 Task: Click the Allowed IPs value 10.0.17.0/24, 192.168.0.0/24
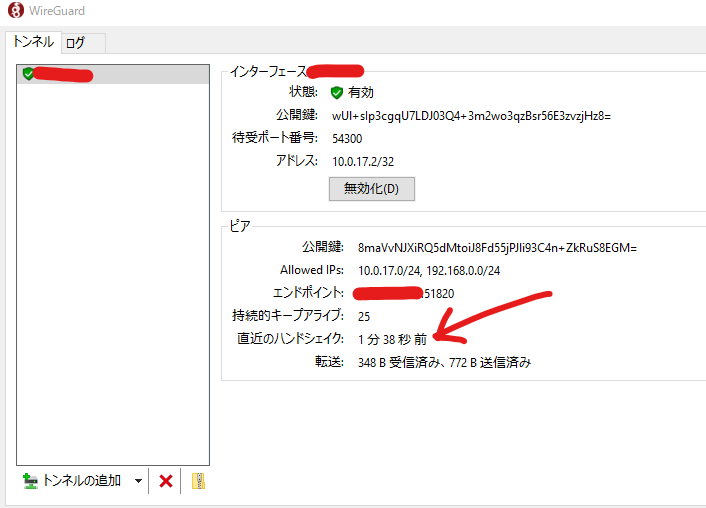pyautogui.click(x=429, y=271)
